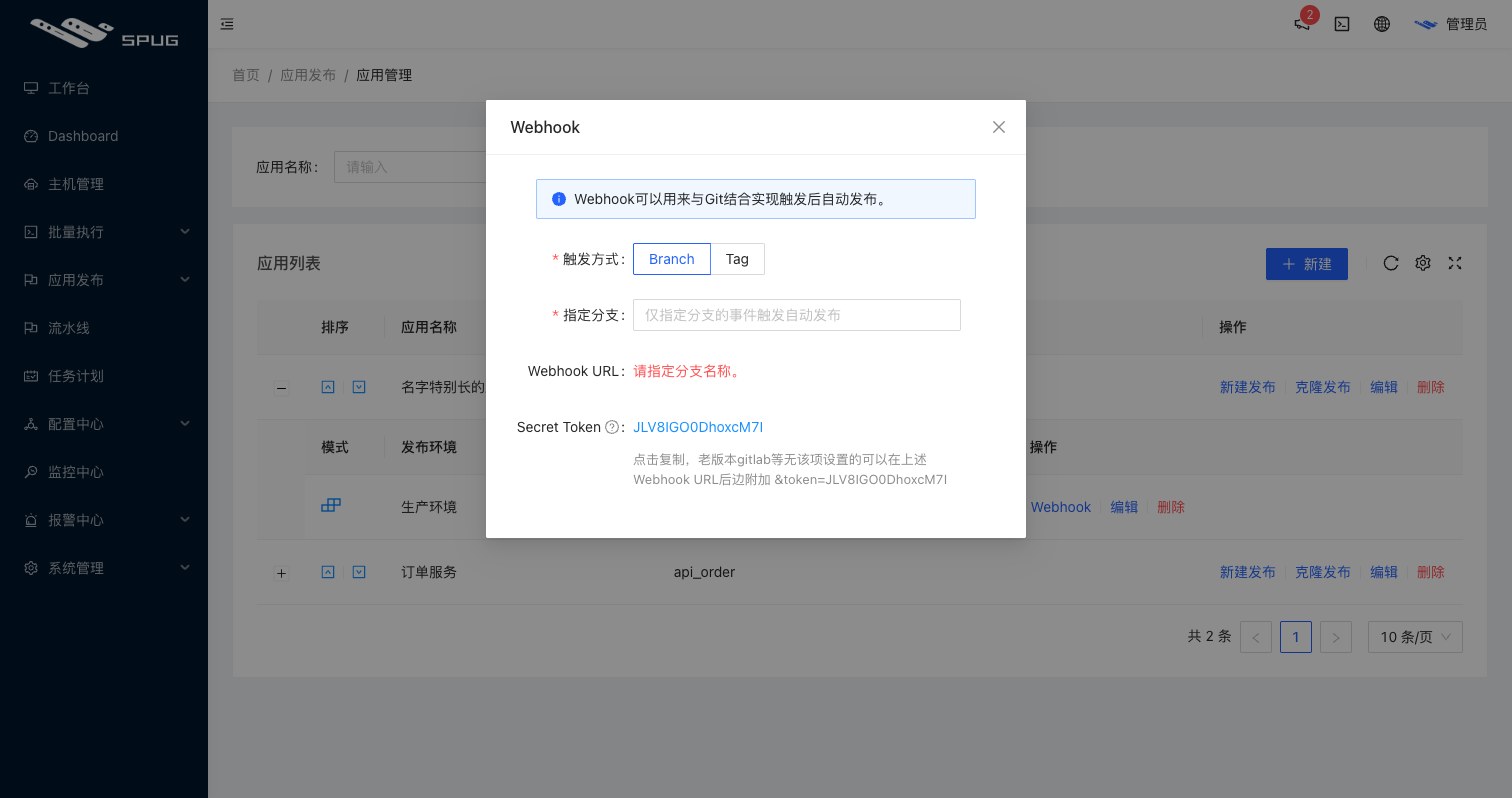Move 名字特别长的 app down in sort order
1512x798 pixels.
(359, 386)
